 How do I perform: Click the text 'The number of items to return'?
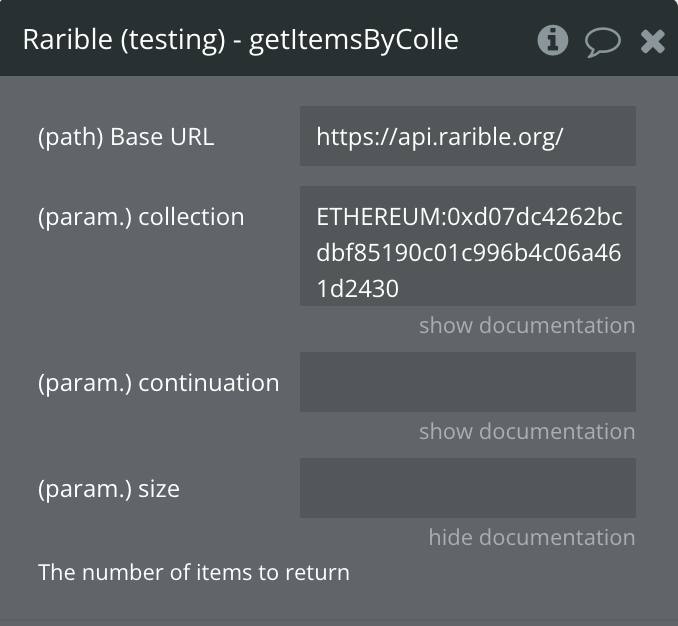tap(194, 572)
